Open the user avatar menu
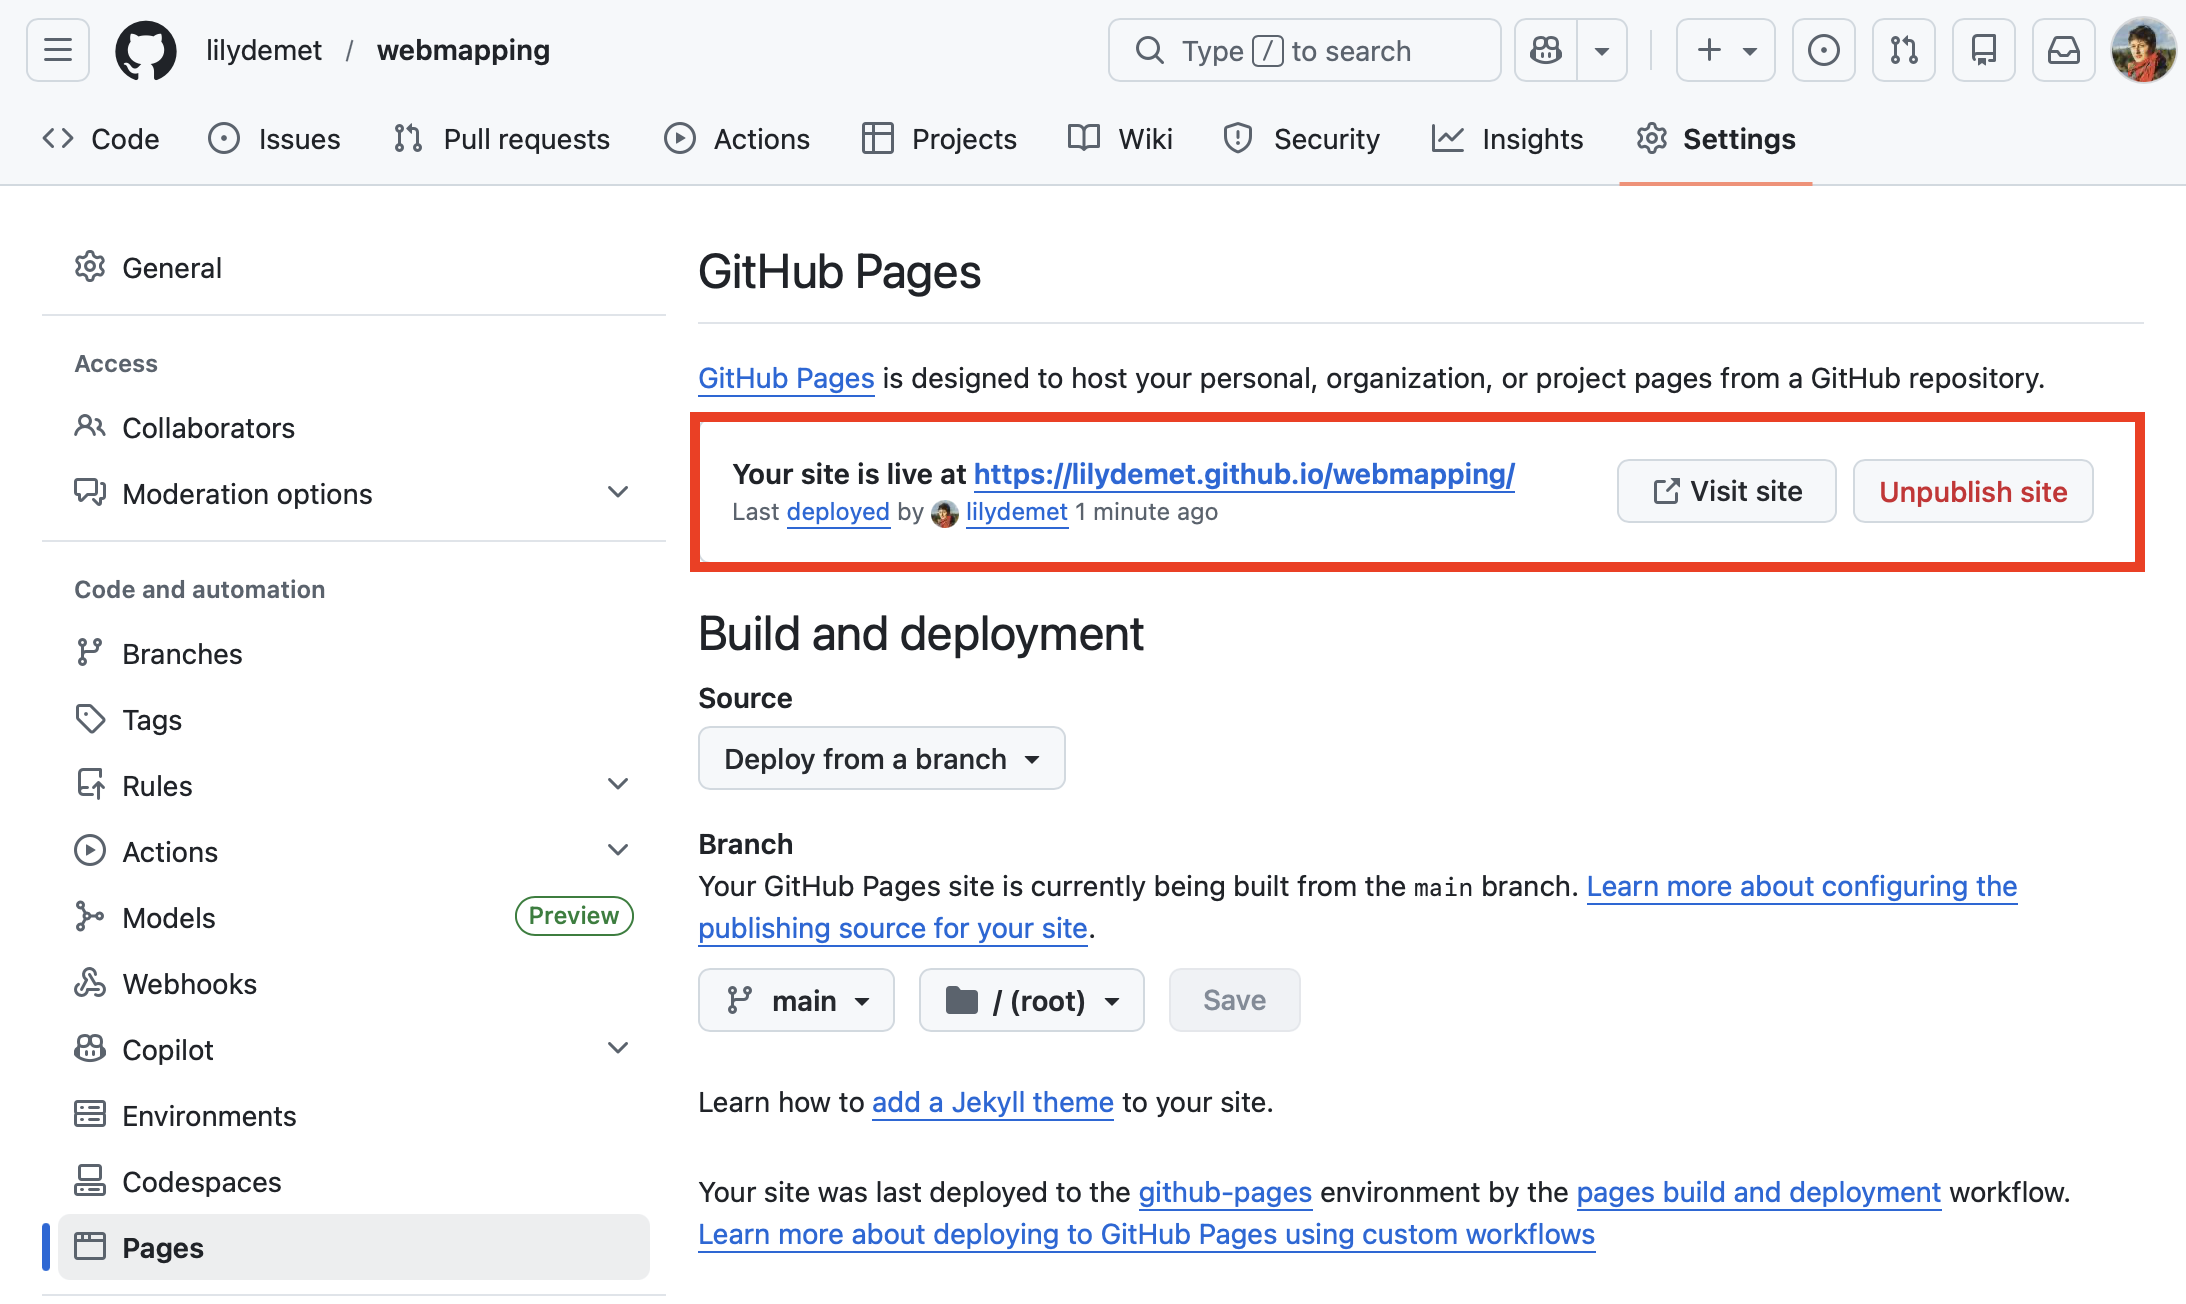The height and width of the screenshot is (1304, 2186). (2142, 50)
